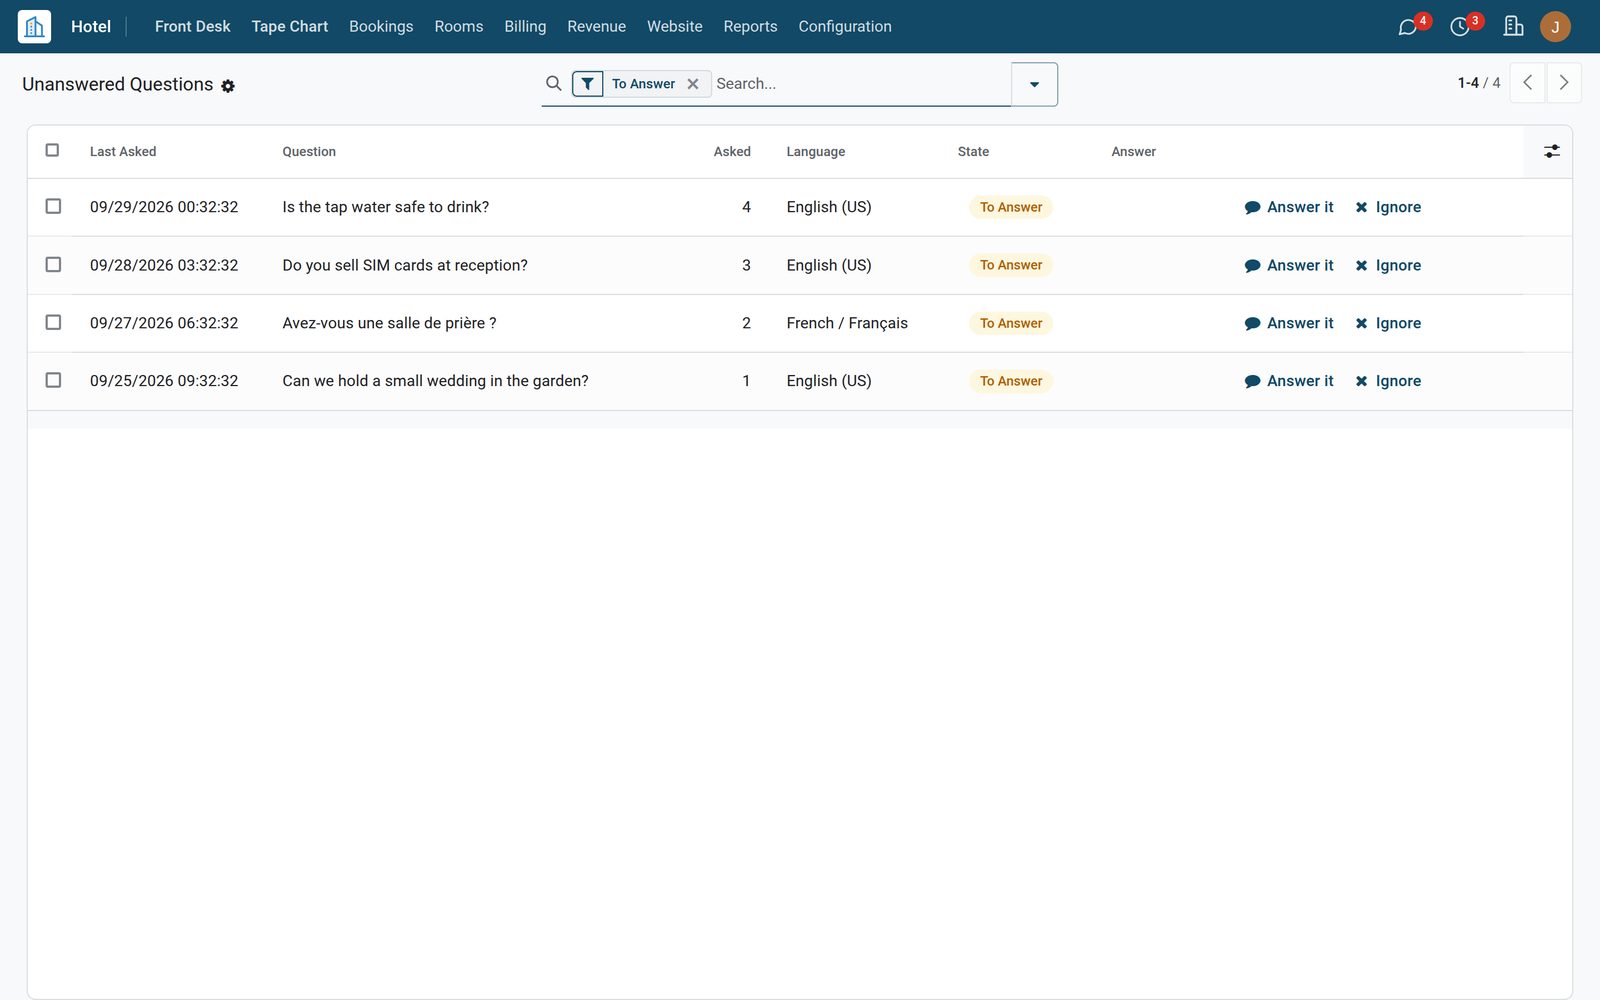The height and width of the screenshot is (1000, 1600).
Task: Open the Website menu
Action: point(675,27)
